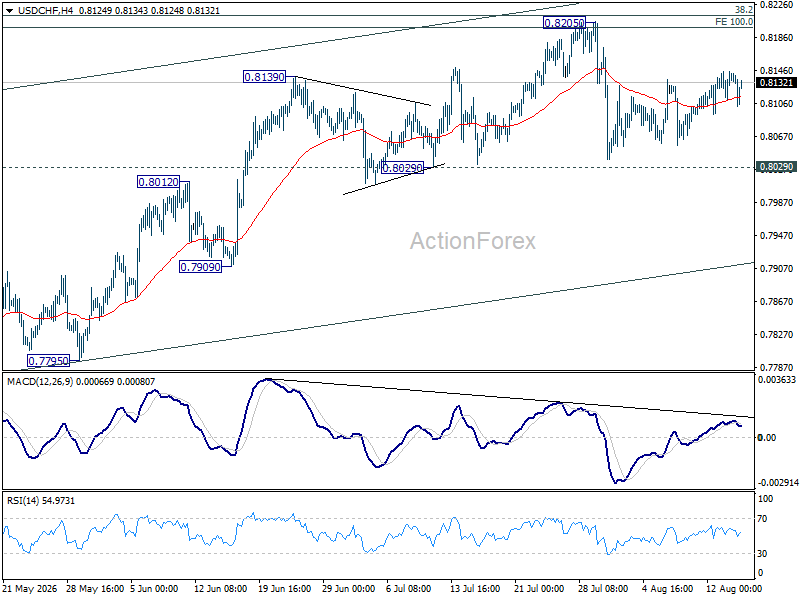The height and width of the screenshot is (600, 800).
Task: Select the 0.77950 bottom price label
Action: pos(48,361)
